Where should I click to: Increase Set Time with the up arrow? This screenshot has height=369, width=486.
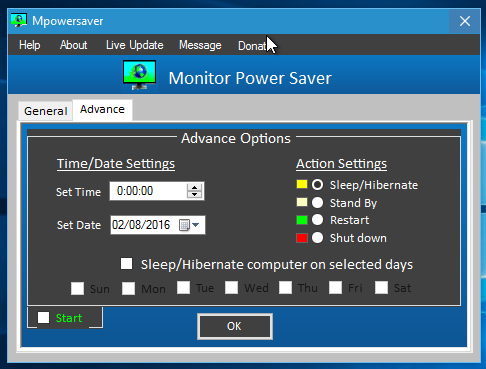(194, 188)
